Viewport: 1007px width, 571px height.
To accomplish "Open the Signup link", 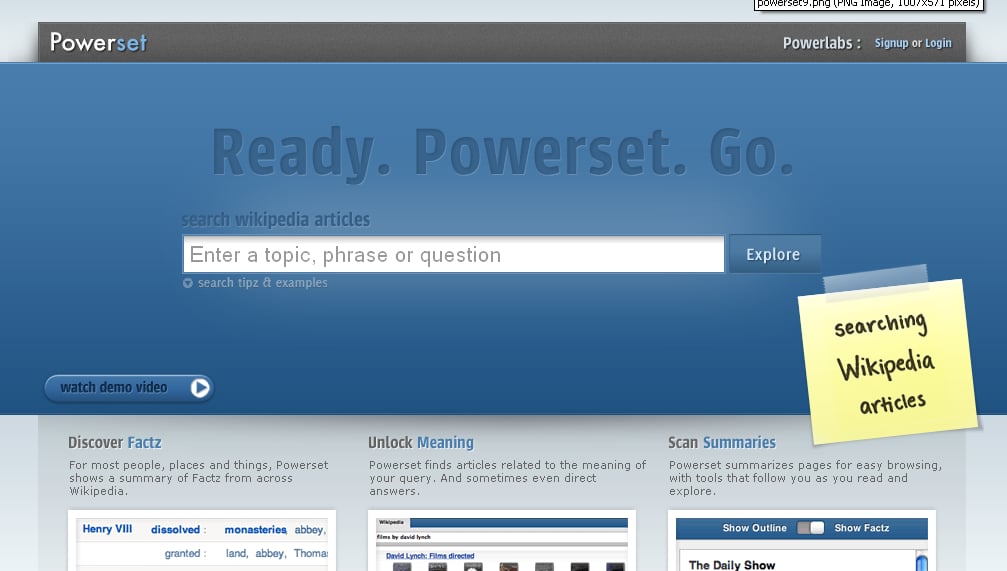I will pos(891,43).
